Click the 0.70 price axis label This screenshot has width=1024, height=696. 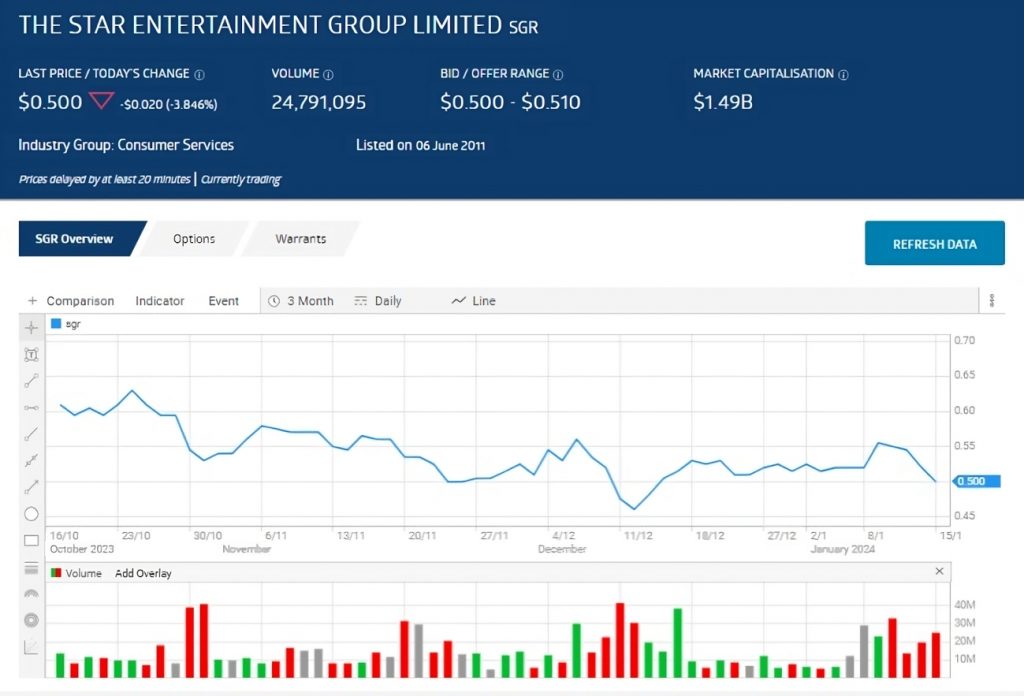click(x=964, y=340)
